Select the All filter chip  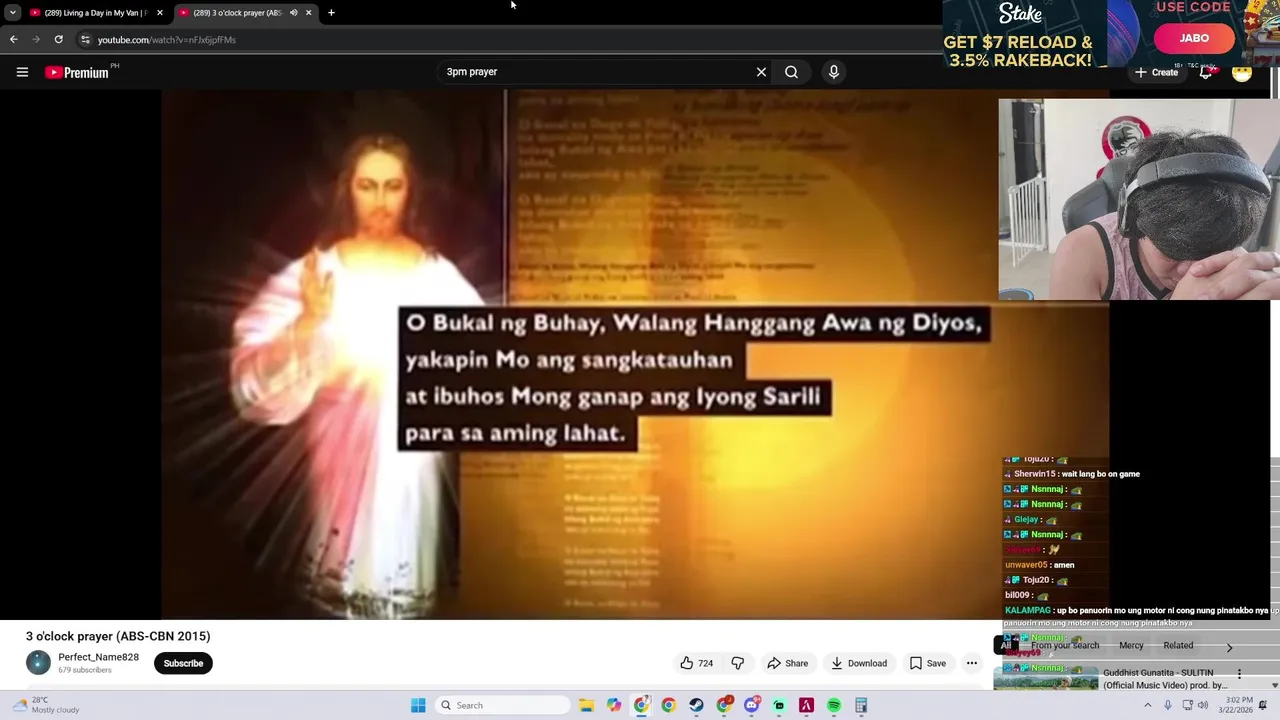tap(1006, 646)
